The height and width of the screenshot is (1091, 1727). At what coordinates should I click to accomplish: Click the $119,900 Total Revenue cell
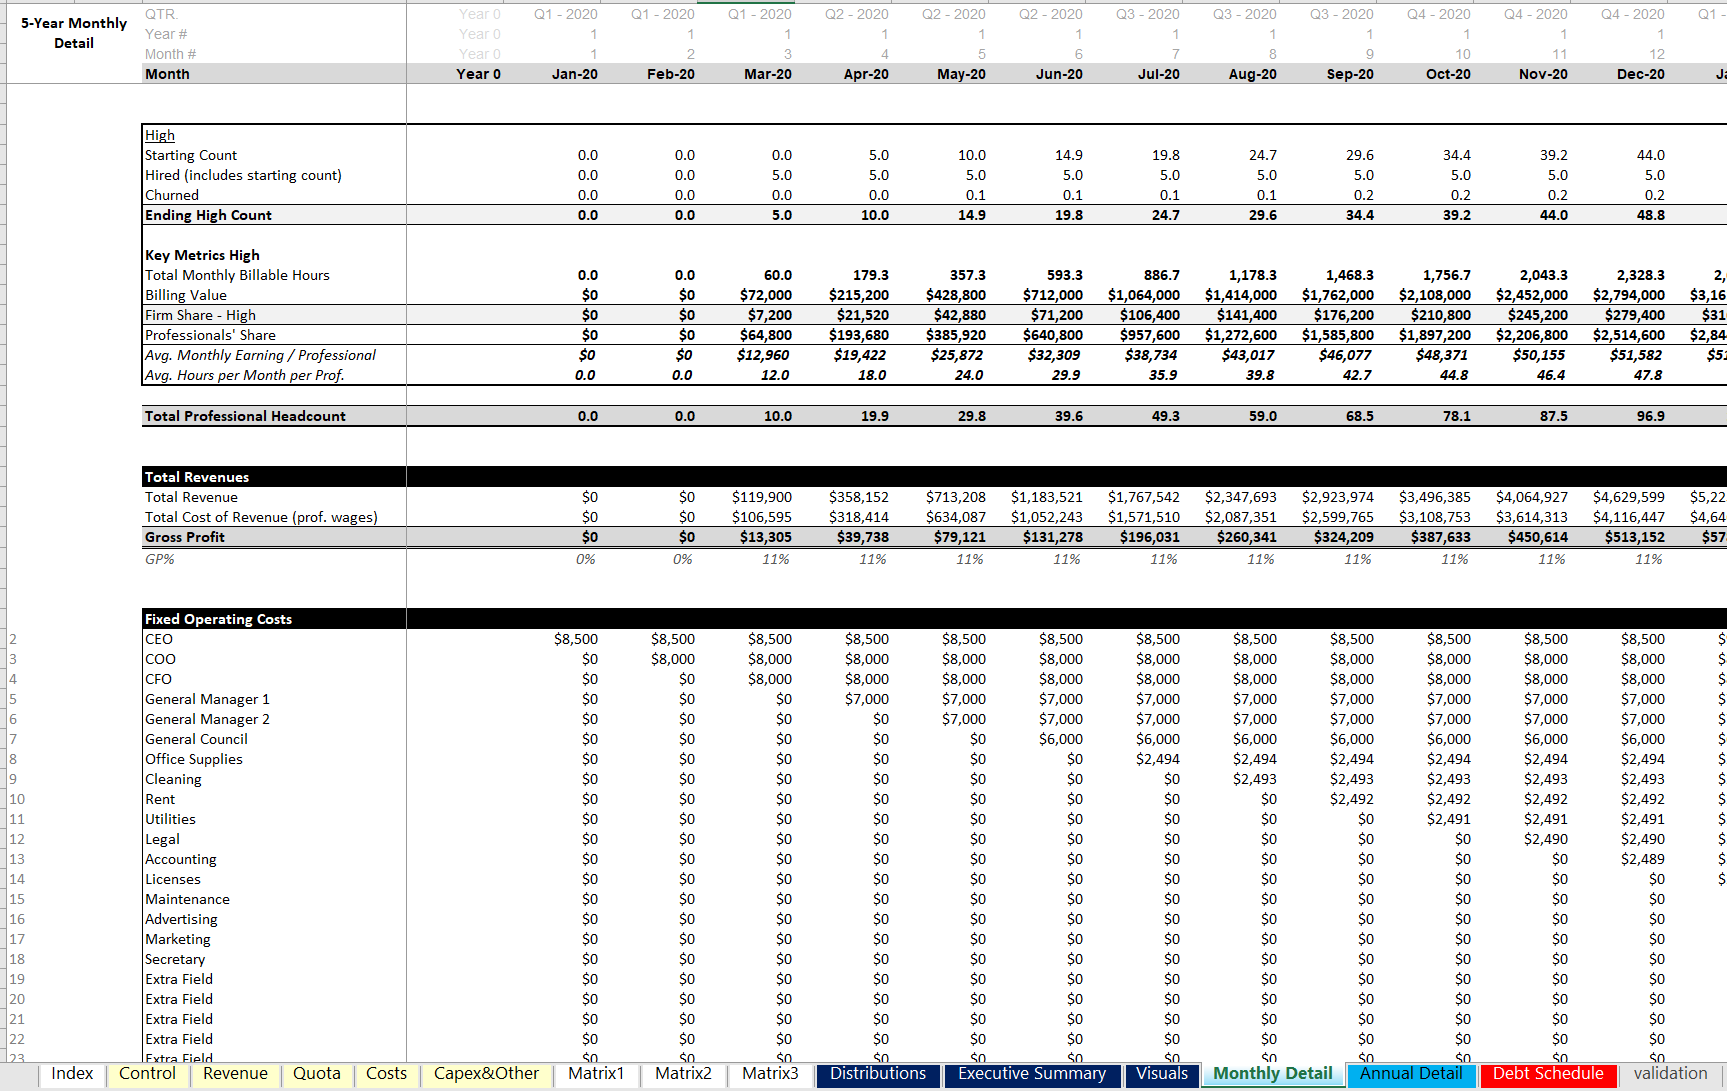pos(762,497)
